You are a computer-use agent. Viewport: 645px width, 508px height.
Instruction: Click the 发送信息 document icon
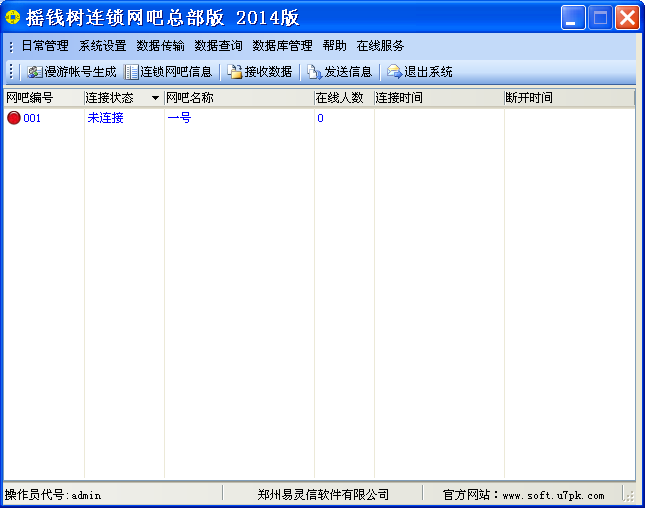(315, 72)
